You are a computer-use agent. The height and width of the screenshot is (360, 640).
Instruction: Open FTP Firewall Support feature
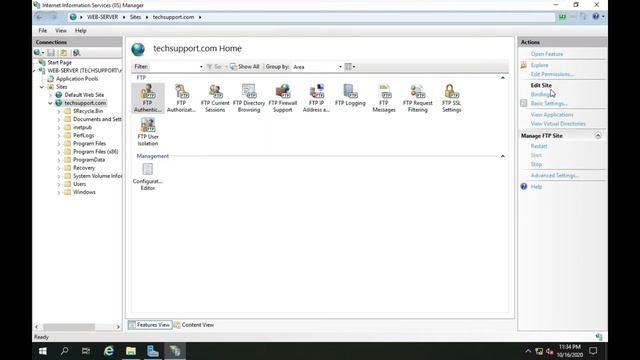[282, 98]
